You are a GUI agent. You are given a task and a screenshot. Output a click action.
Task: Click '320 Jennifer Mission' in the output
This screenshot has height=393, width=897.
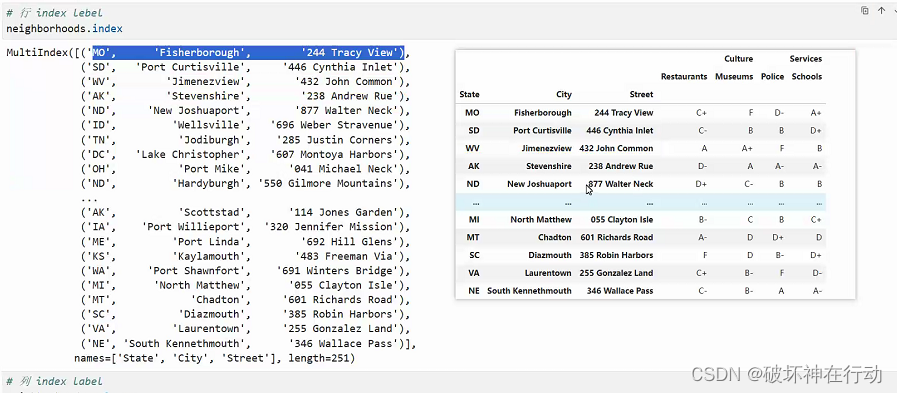pos(331,227)
